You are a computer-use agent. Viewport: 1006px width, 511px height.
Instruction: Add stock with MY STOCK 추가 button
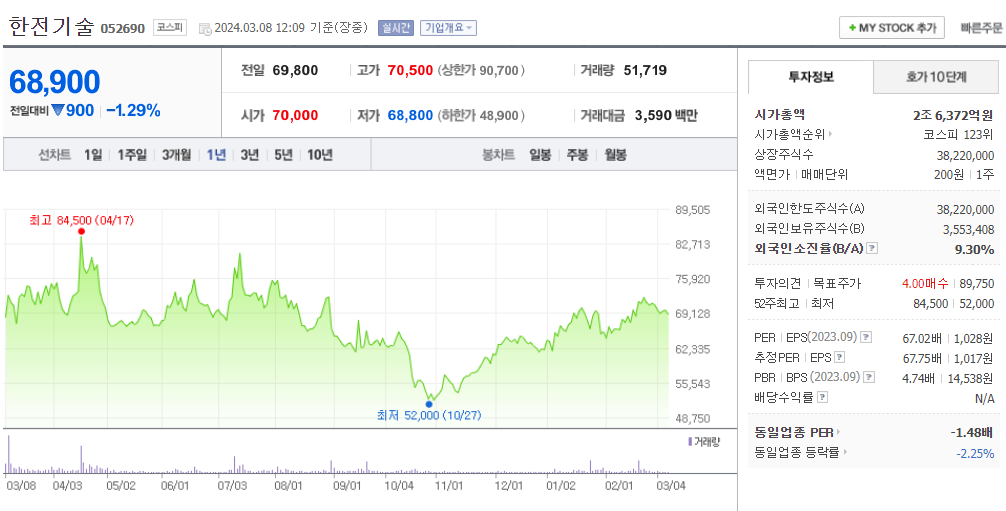click(892, 28)
